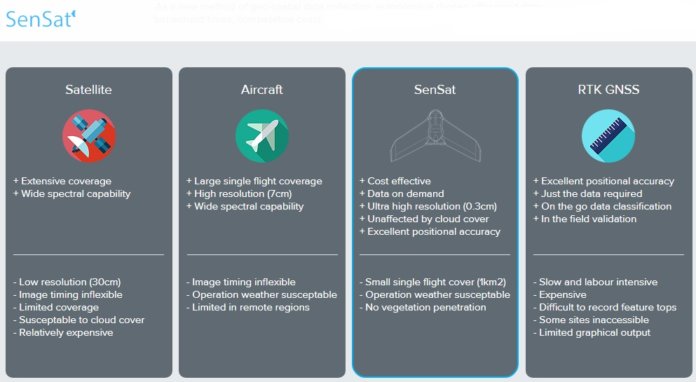Image resolution: width=696 pixels, height=382 pixels.
Task: Click the green airplane icon
Action: coord(262,136)
